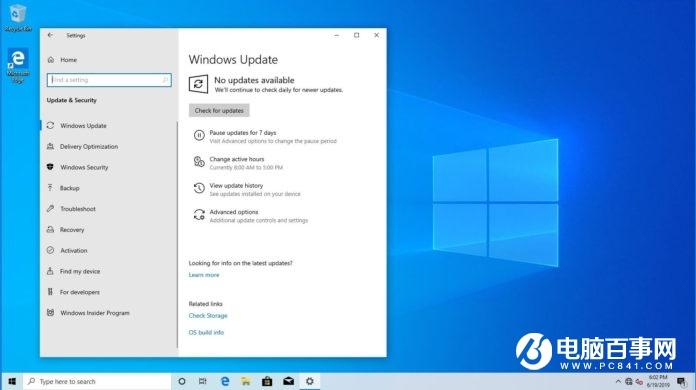Select Recovery in sidebar
The width and height of the screenshot is (696, 390).
[x=72, y=230]
